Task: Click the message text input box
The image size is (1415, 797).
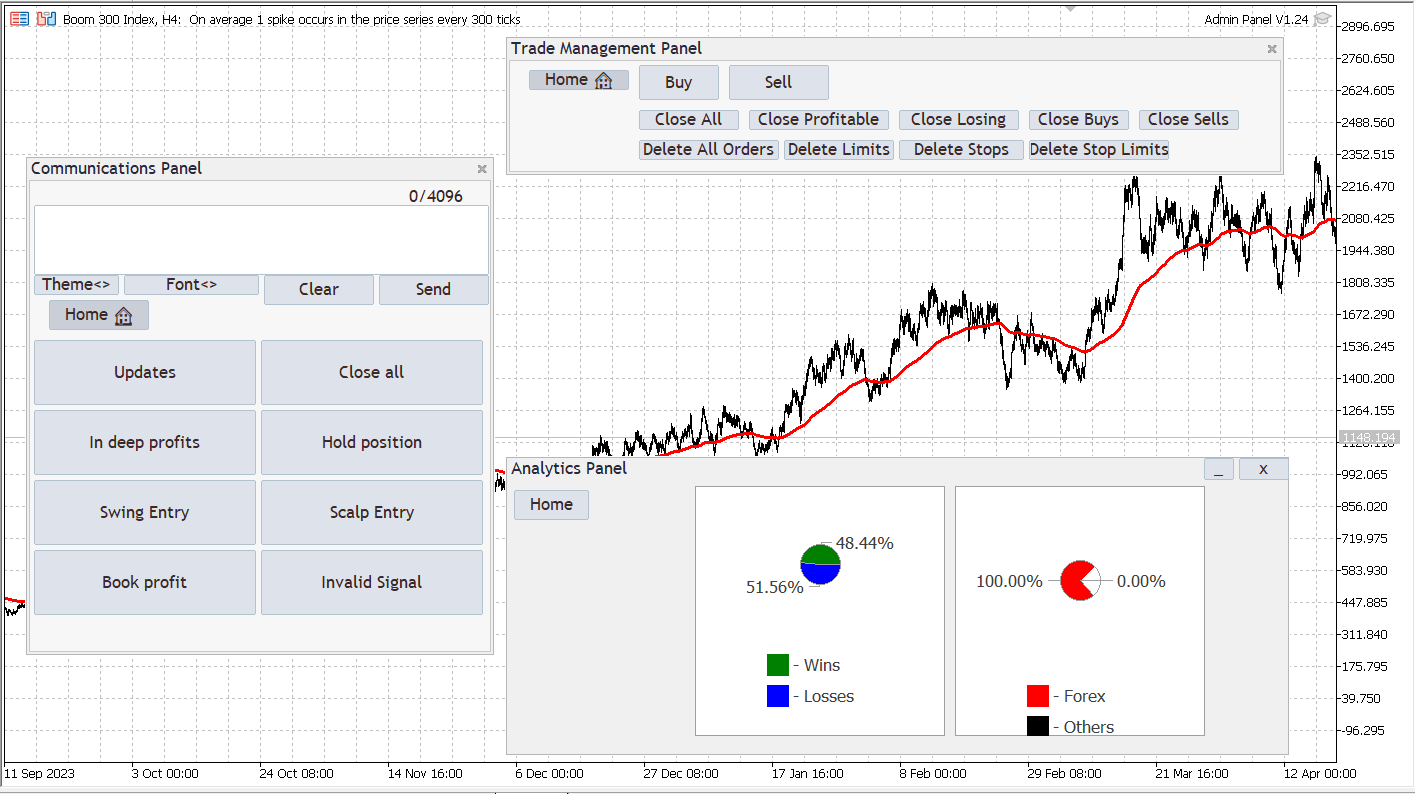Action: click(261, 240)
